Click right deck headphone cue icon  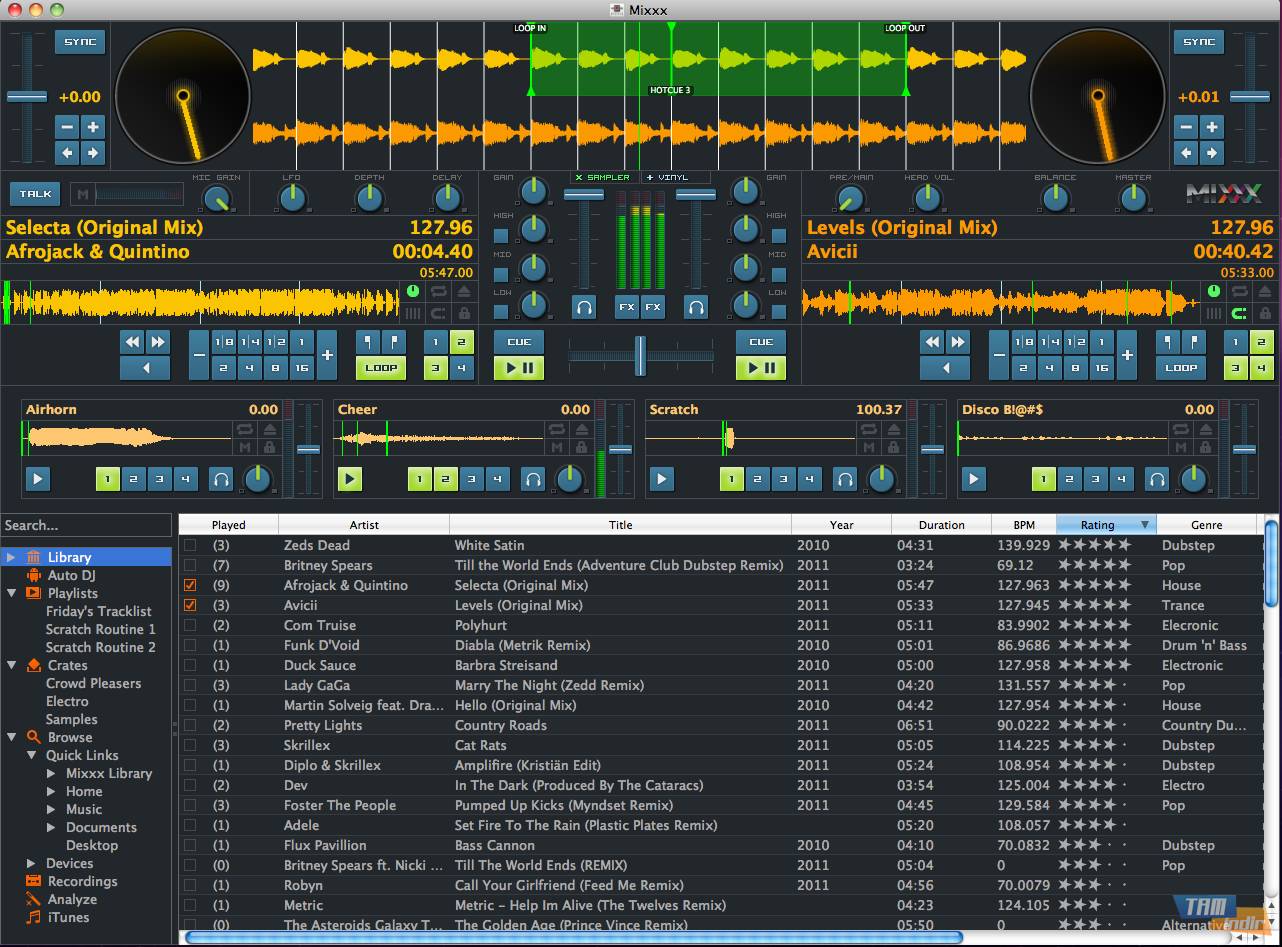pos(696,307)
